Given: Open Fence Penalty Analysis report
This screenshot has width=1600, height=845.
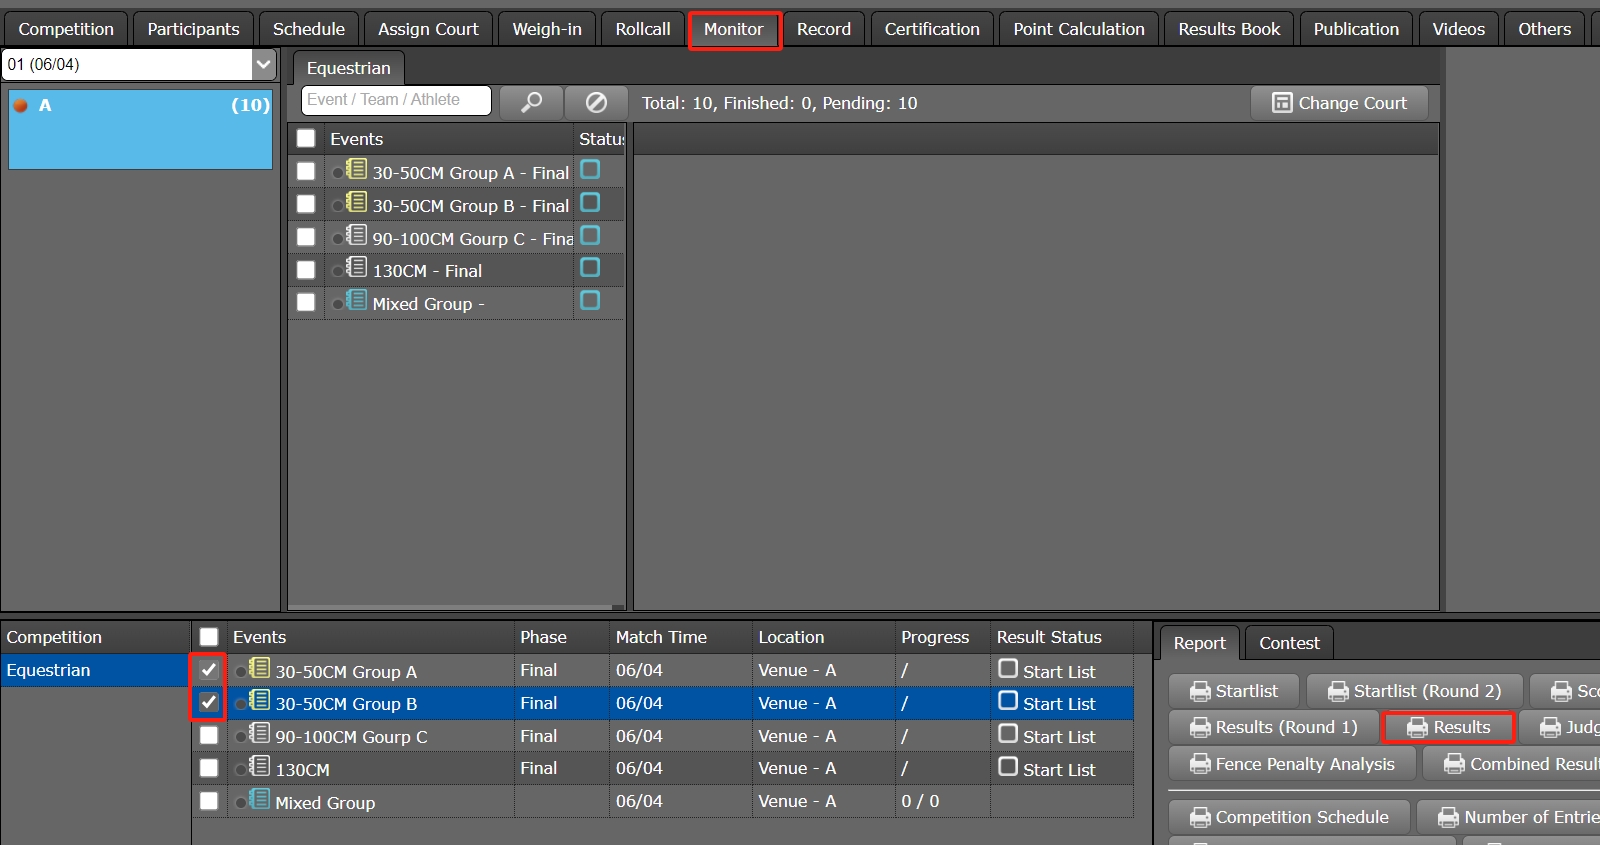Looking at the screenshot, I should (x=1292, y=764).
